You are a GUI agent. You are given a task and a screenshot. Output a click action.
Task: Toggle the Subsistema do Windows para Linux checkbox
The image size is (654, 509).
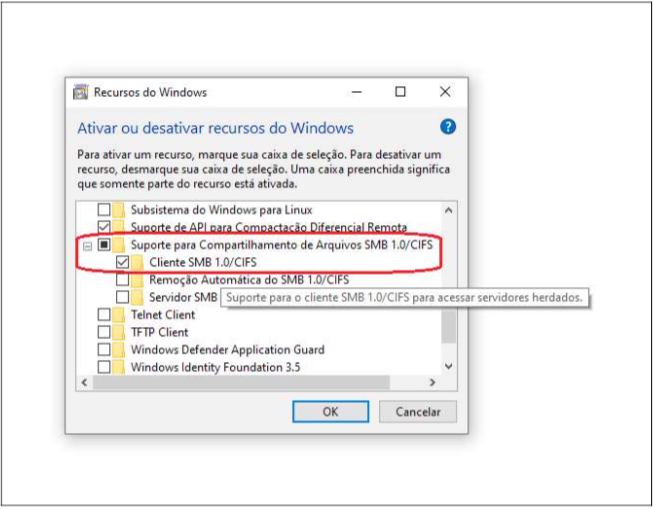click(x=103, y=210)
